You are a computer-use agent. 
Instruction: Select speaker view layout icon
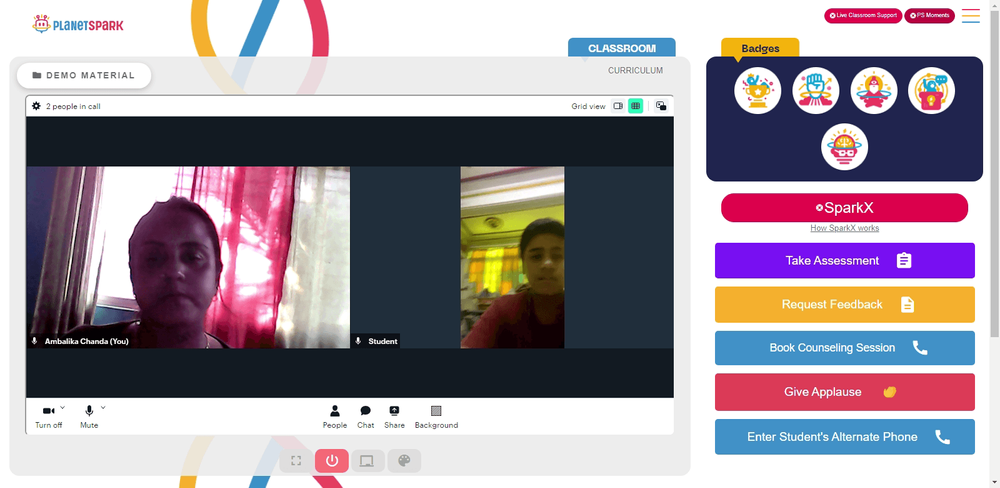[x=617, y=106]
